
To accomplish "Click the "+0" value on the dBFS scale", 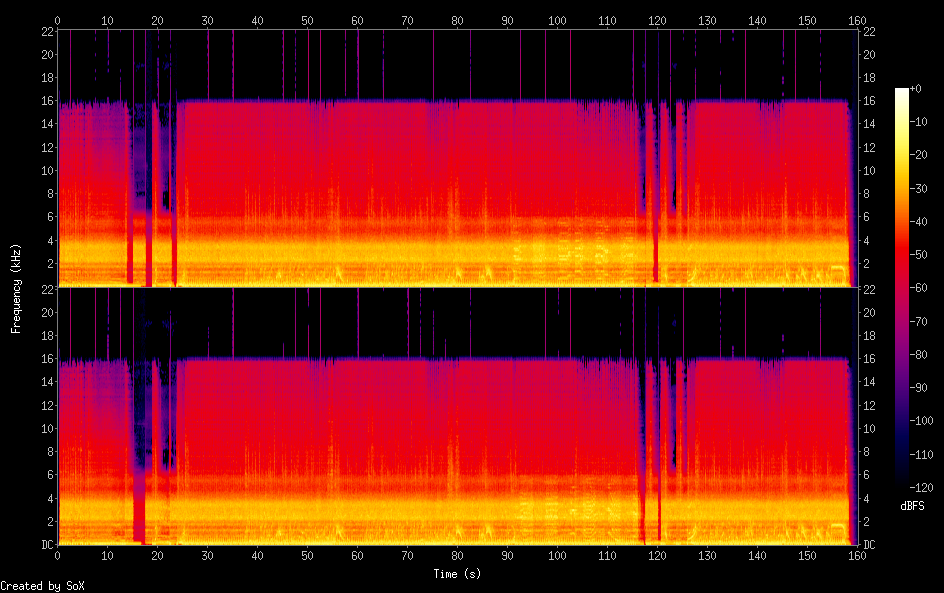I will (x=915, y=88).
